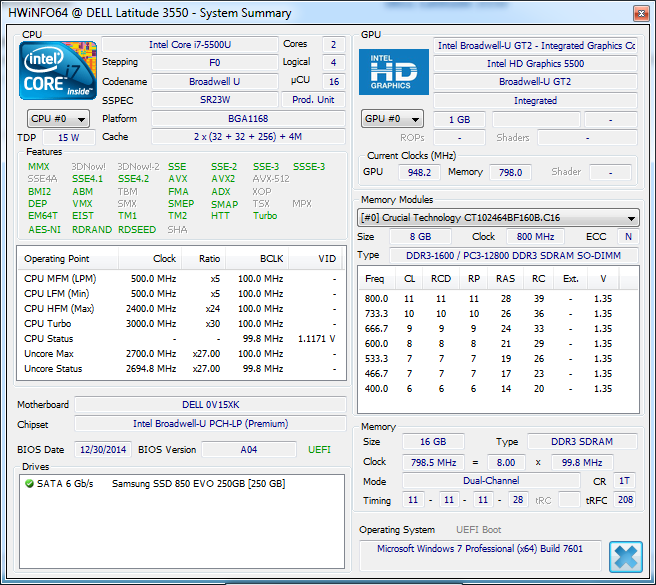The height and width of the screenshot is (585, 656).
Task: Select the CPU HFM (Max) row
Action: (181, 309)
